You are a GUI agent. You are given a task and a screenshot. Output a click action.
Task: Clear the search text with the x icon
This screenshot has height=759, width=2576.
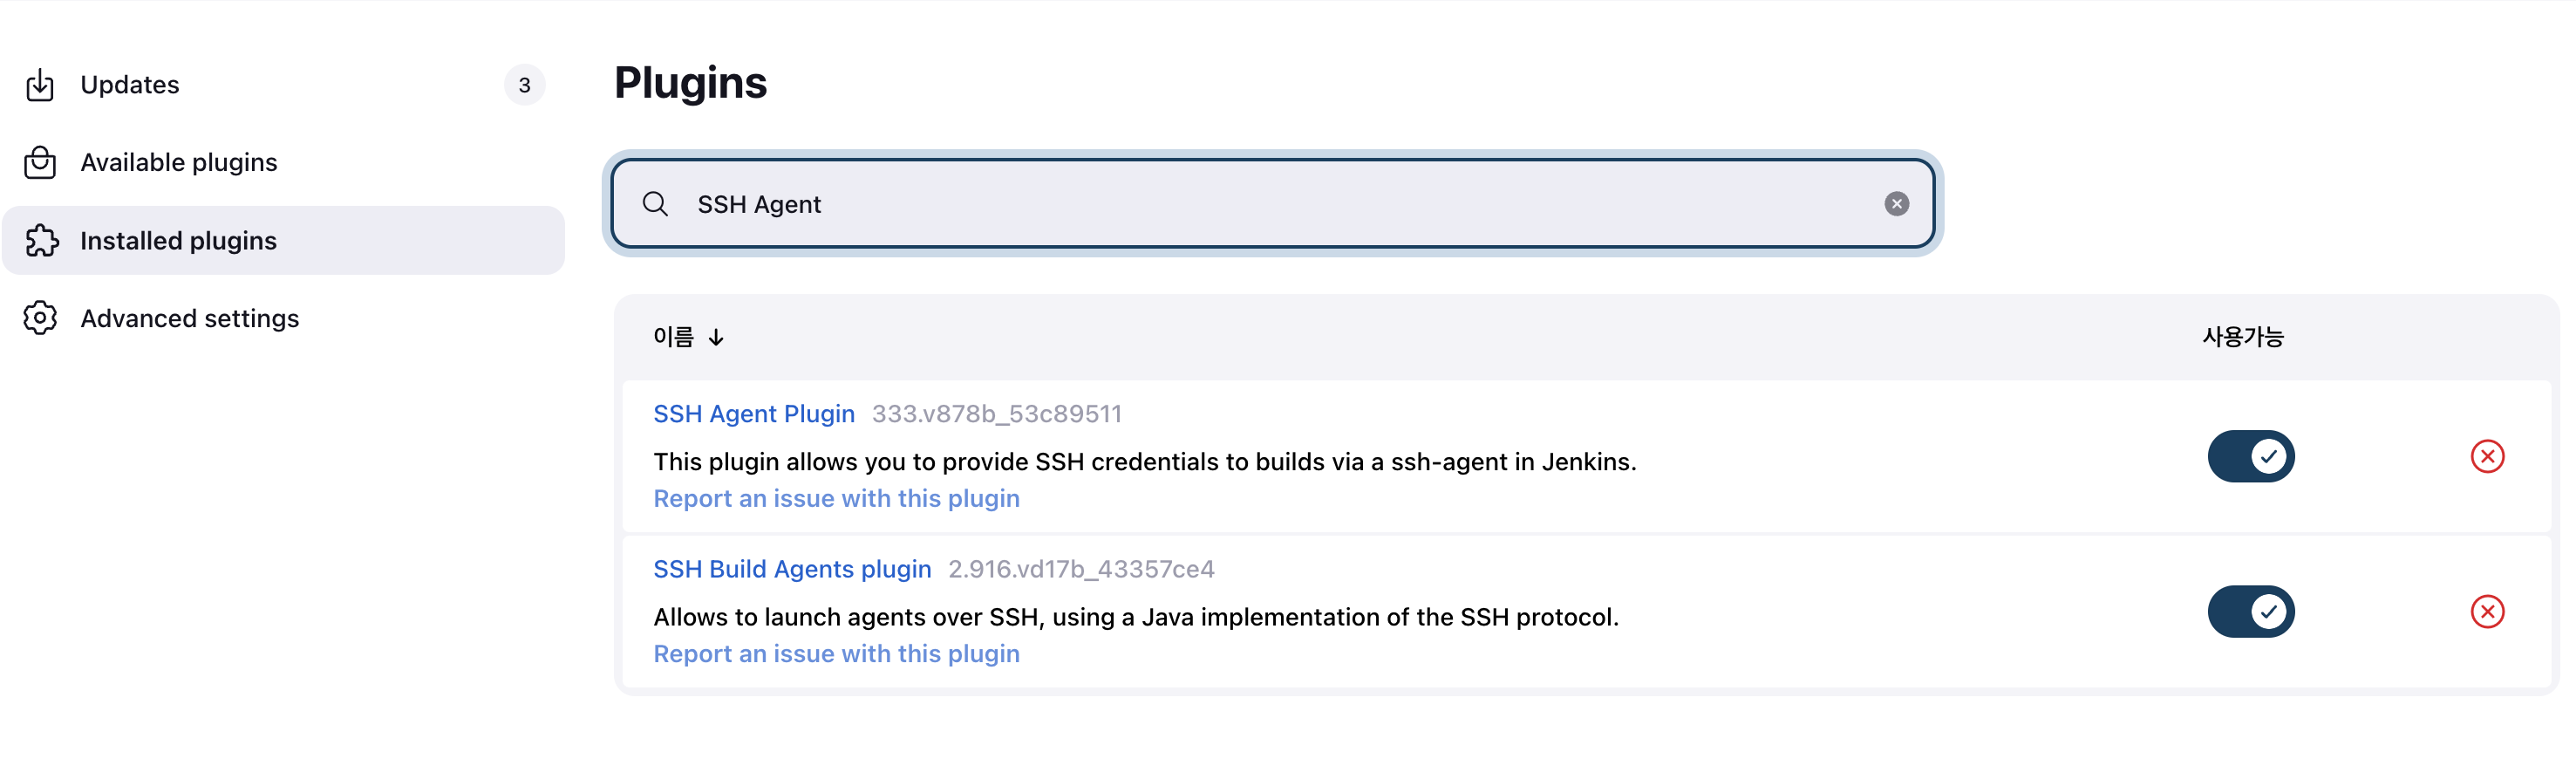click(1896, 204)
